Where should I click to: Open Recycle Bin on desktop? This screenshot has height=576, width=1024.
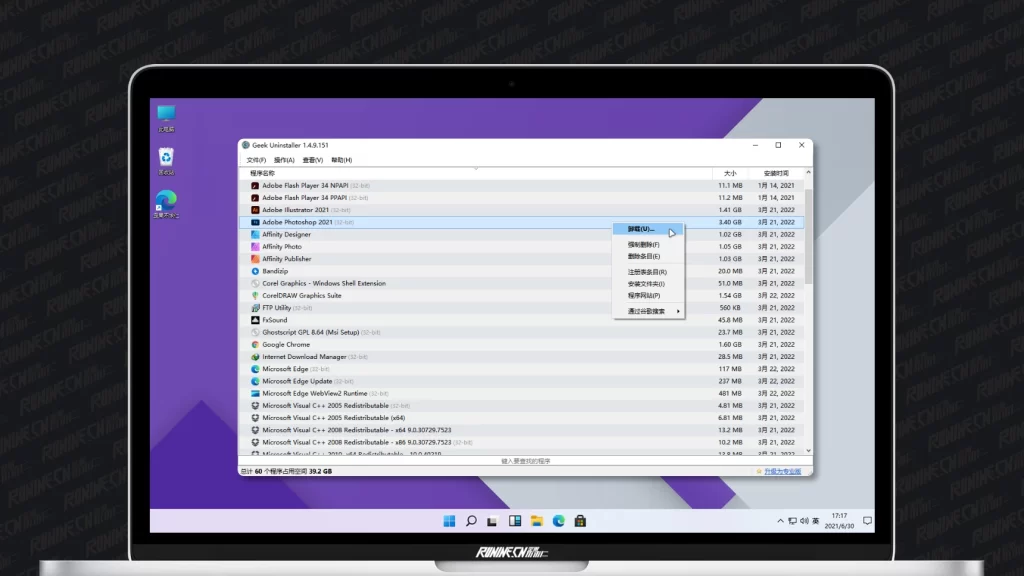pos(166,158)
